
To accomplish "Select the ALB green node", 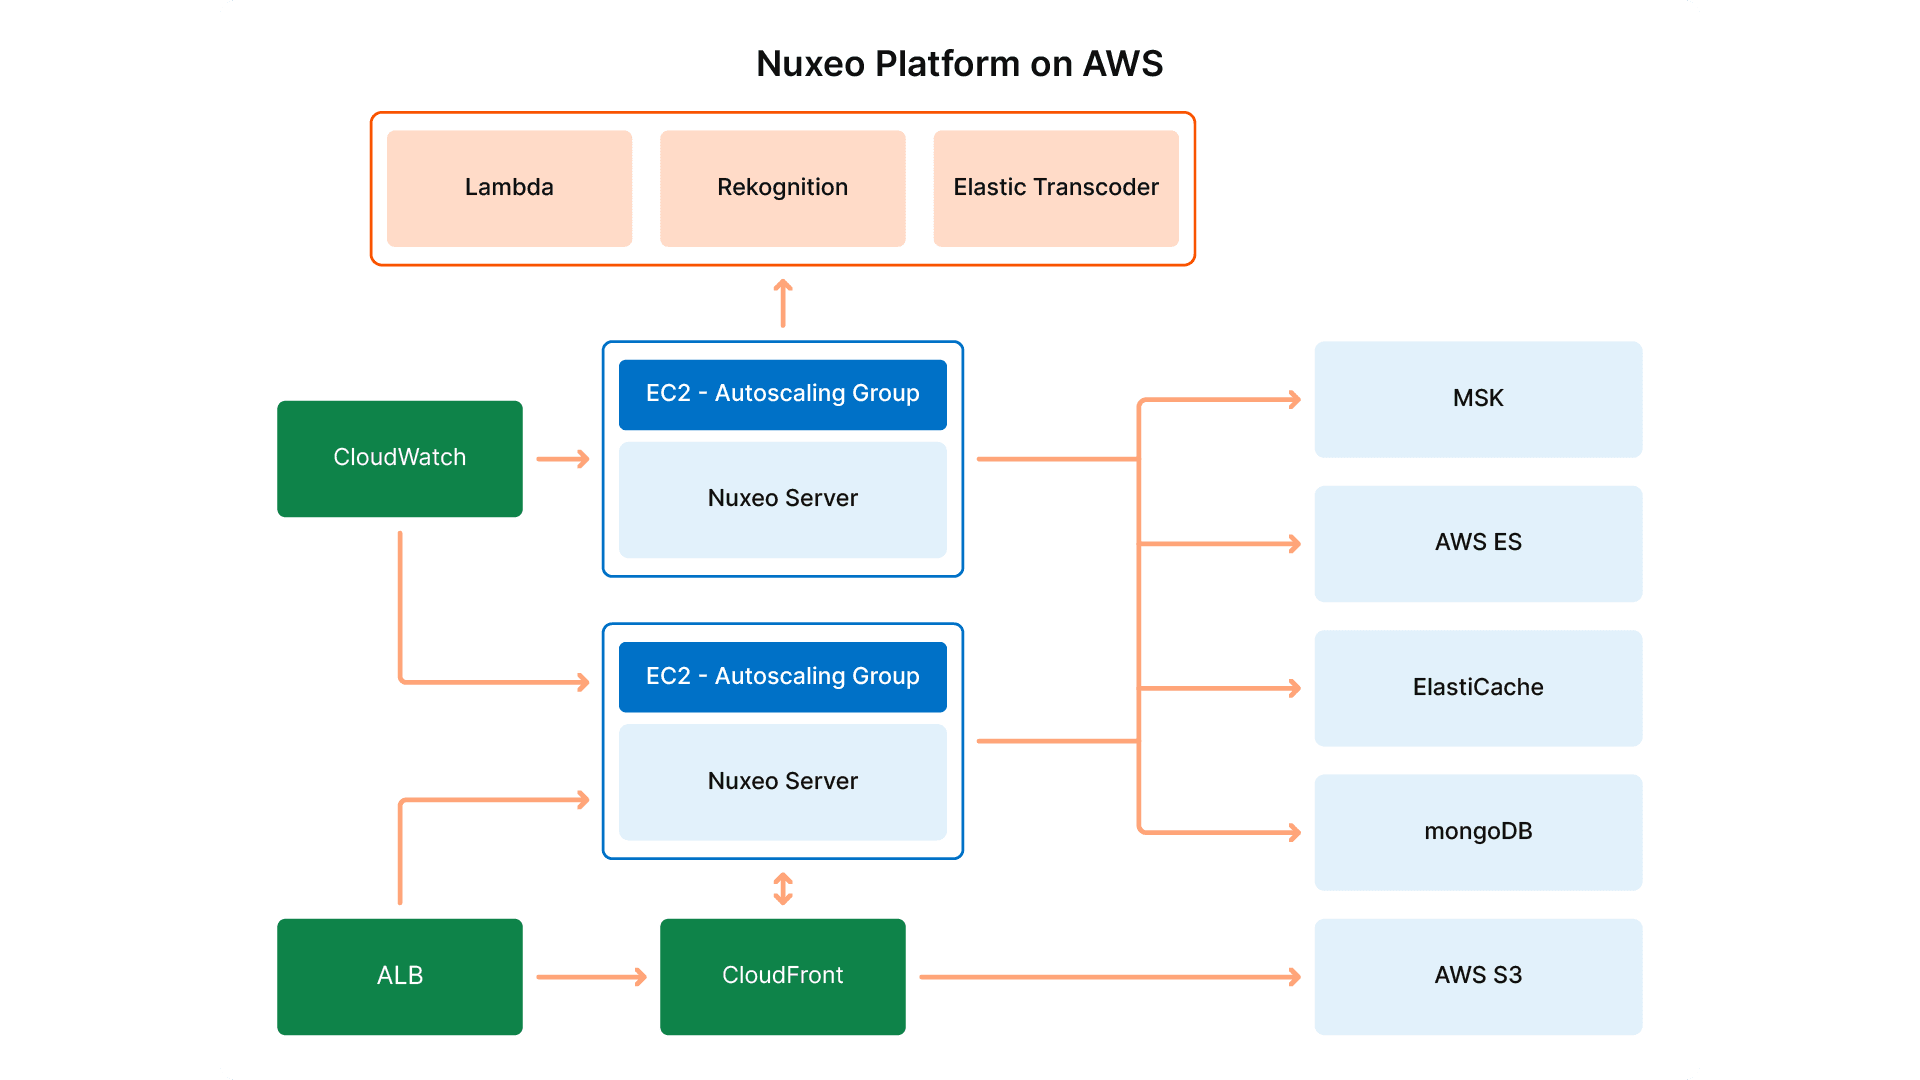I will (399, 976).
